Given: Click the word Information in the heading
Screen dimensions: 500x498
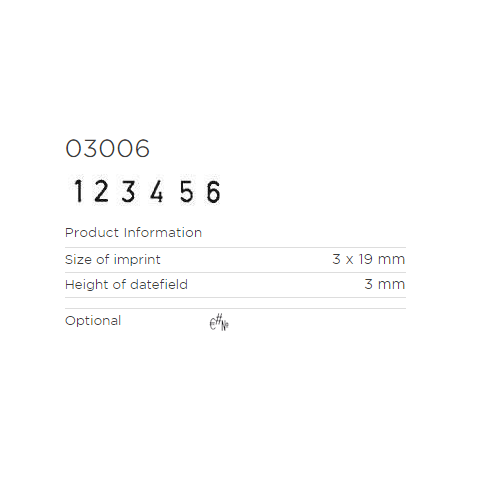Looking at the screenshot, I should [x=163, y=232].
